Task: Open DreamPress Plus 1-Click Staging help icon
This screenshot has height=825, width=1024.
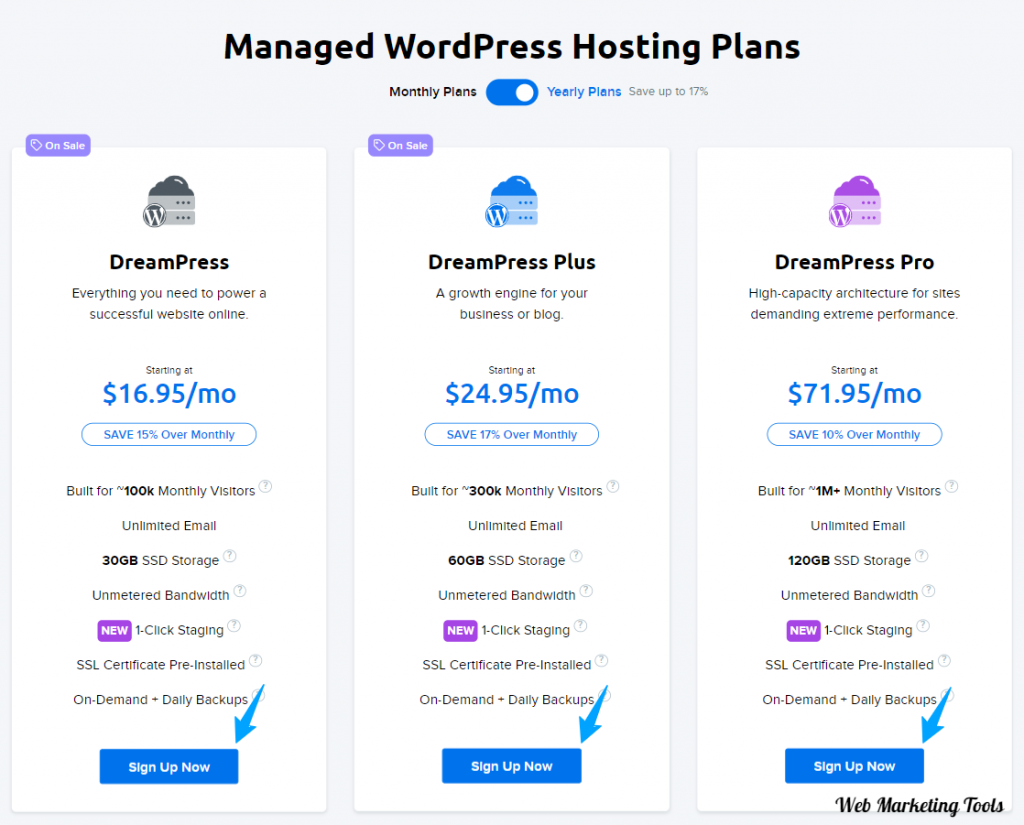Action: 580,626
